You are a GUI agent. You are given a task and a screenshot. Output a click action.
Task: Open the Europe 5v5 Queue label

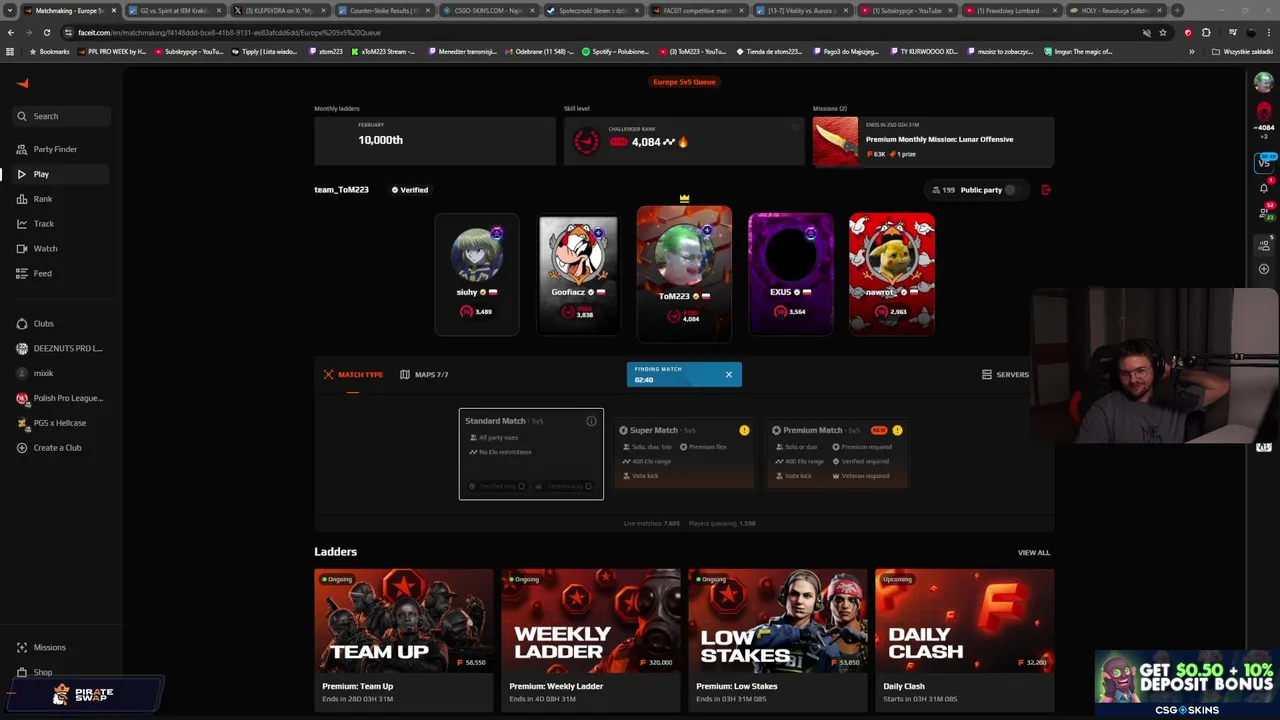(x=685, y=82)
